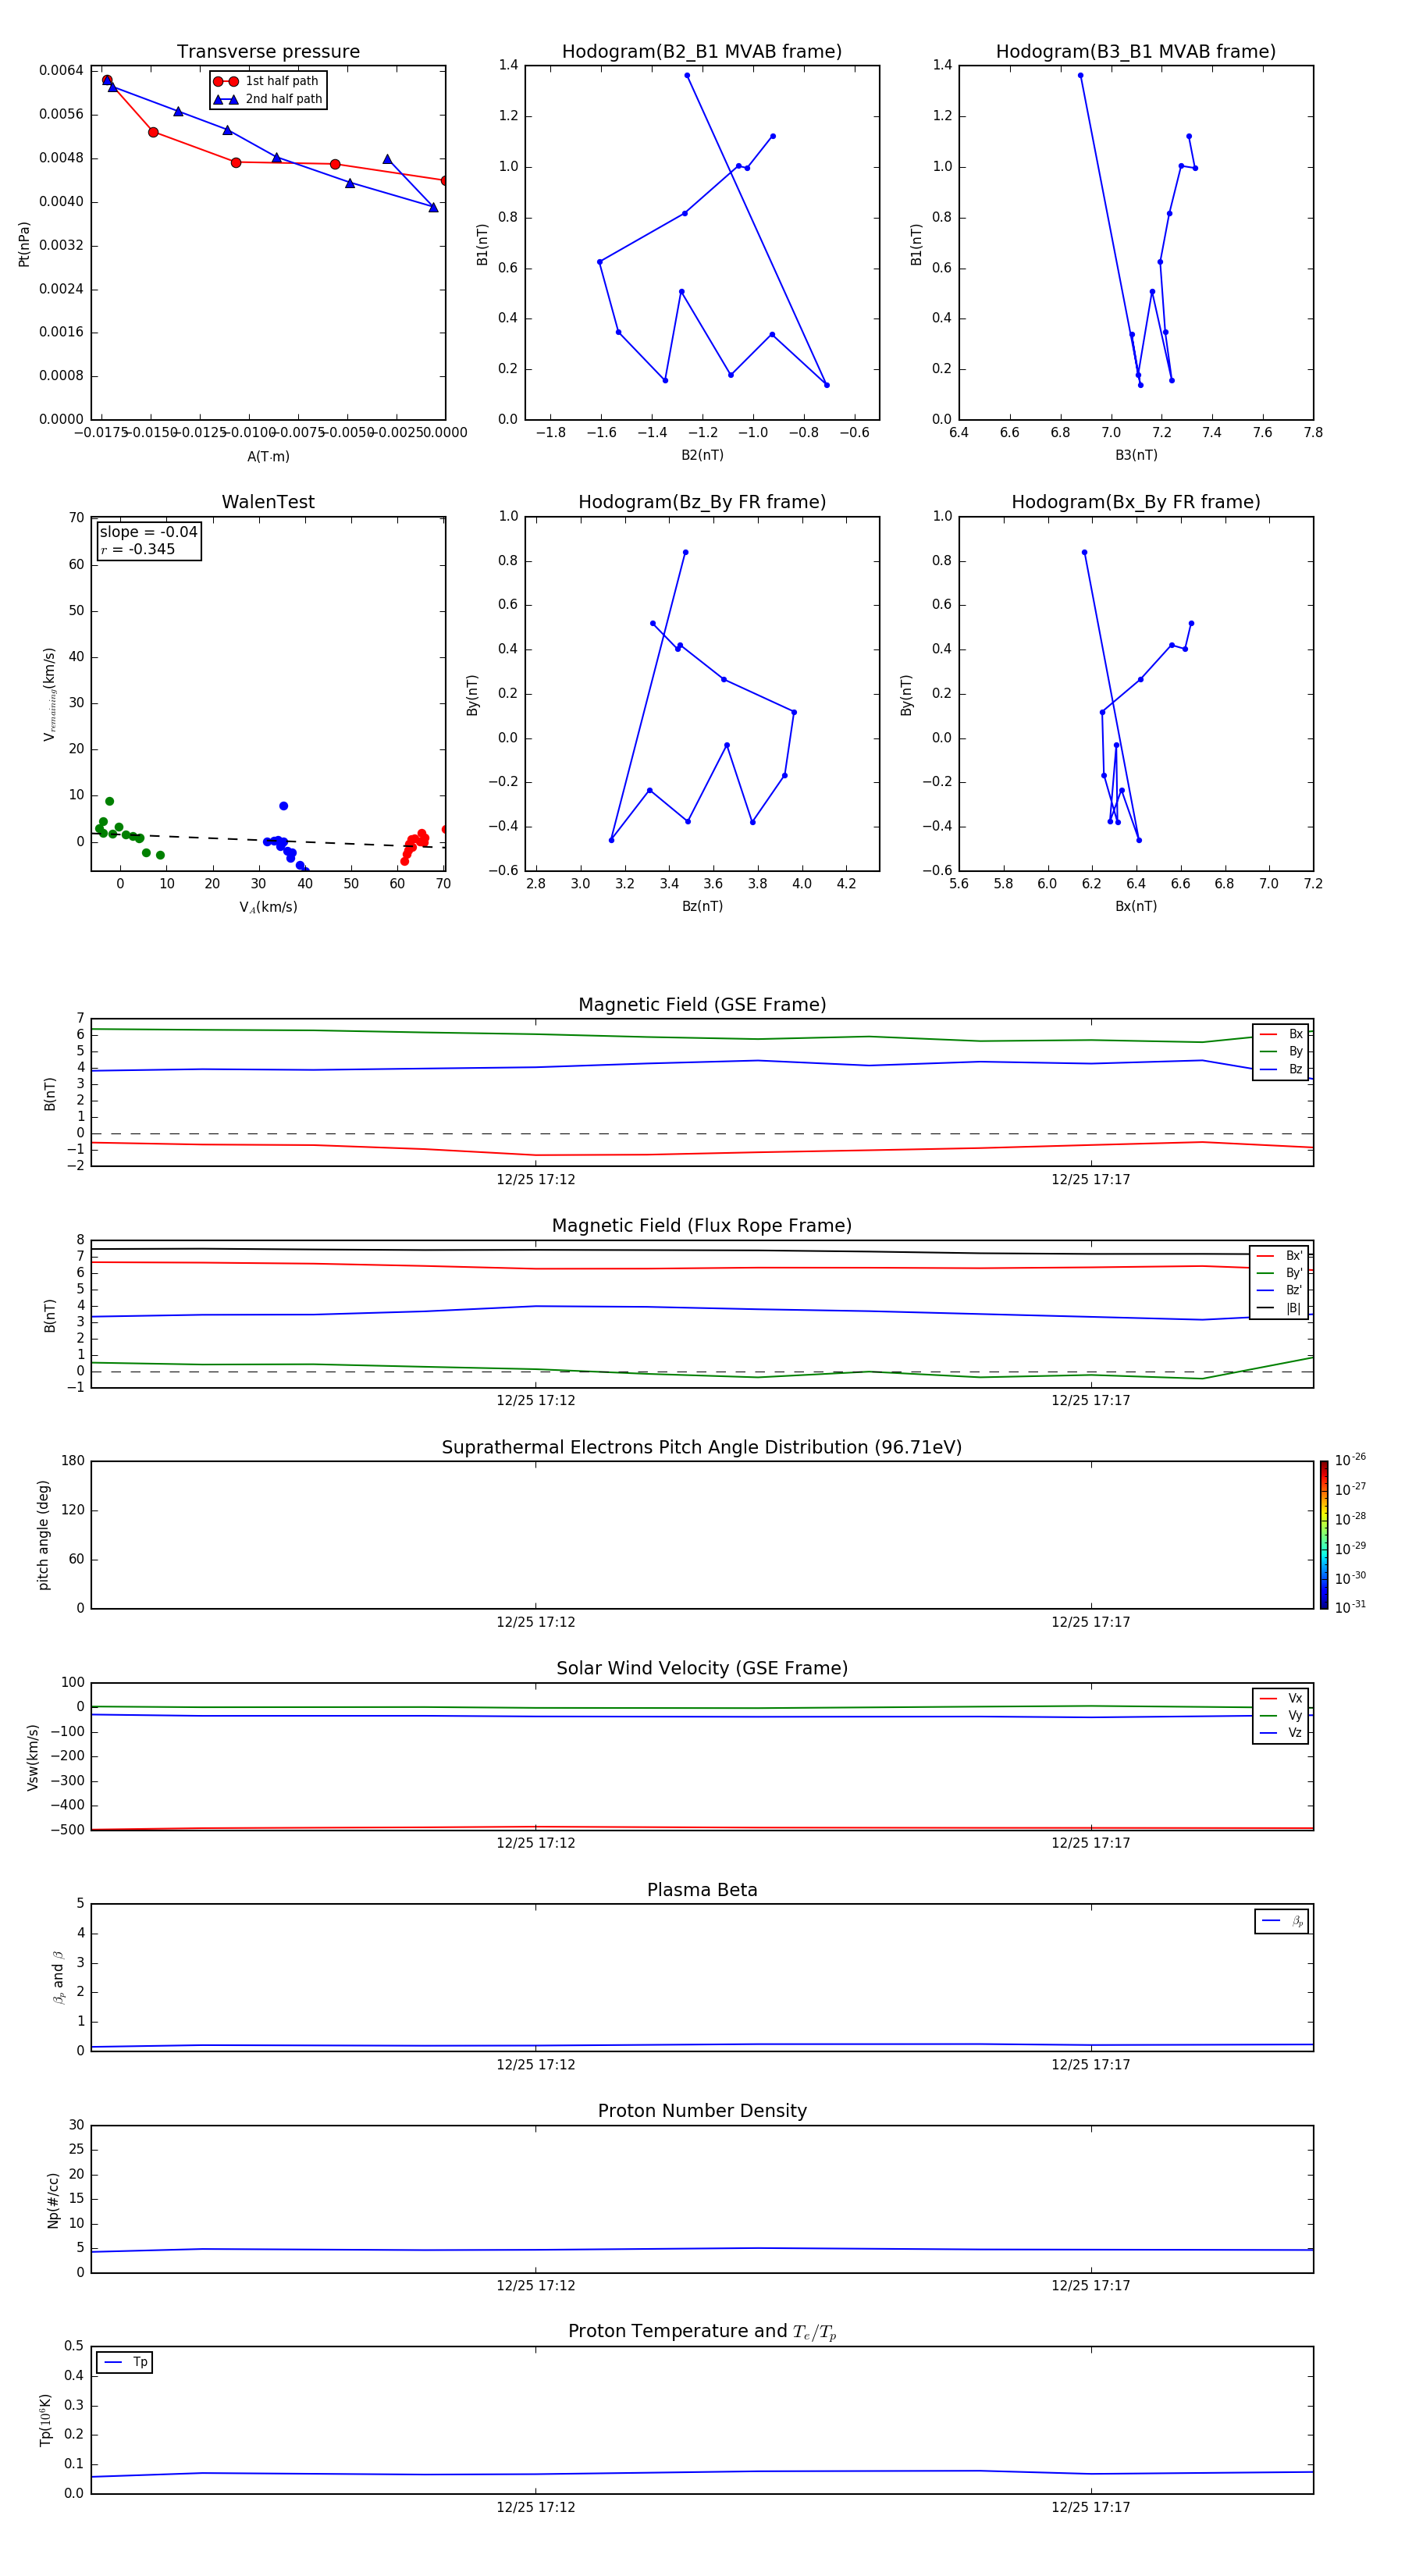The width and height of the screenshot is (1405, 2576).
Task: Click the "Bx'" legend entry in flux rope plot
Action: click(x=1280, y=1256)
